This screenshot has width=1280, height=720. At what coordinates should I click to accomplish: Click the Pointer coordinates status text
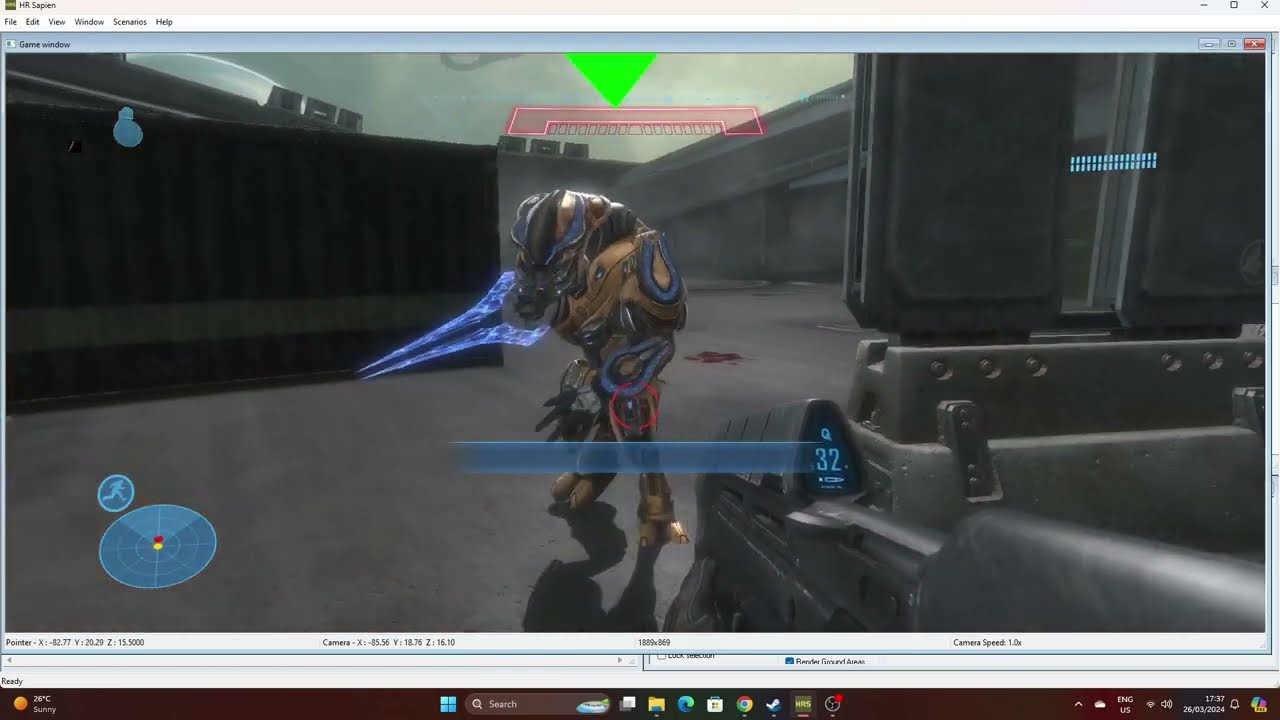click(75, 642)
